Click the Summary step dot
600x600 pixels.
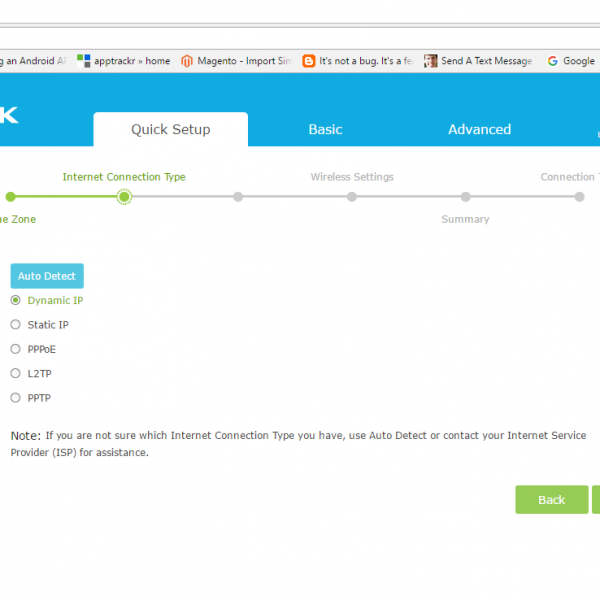(466, 197)
